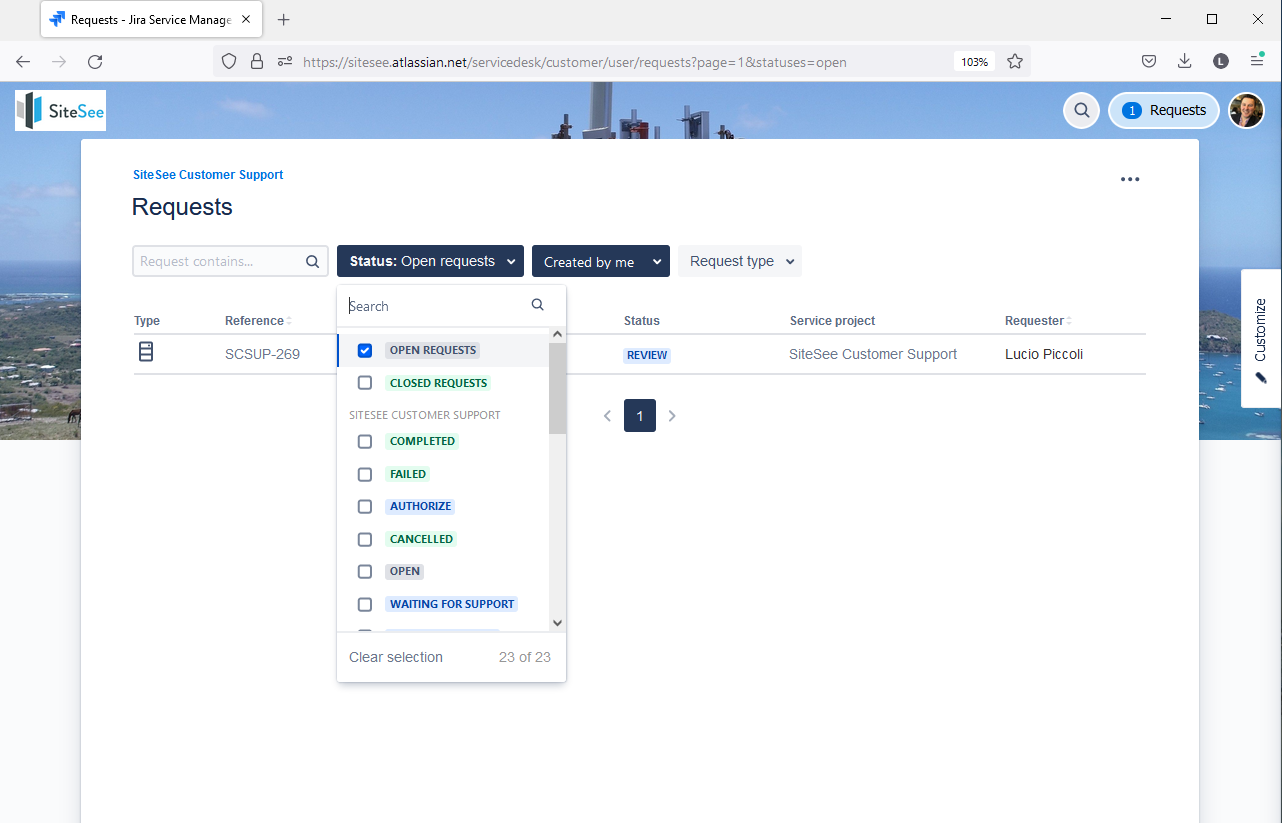The width and height of the screenshot is (1282, 823).
Task: Open the tracking protection shield icon
Action: coord(229,62)
